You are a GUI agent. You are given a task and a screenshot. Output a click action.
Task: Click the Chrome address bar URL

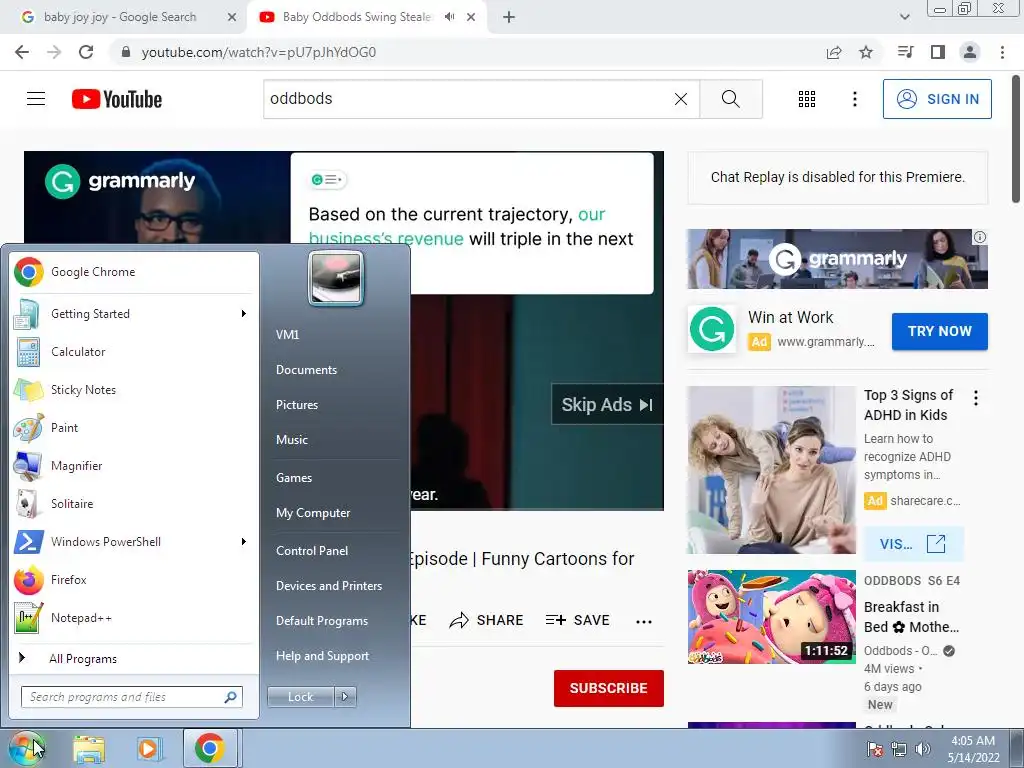(259, 52)
